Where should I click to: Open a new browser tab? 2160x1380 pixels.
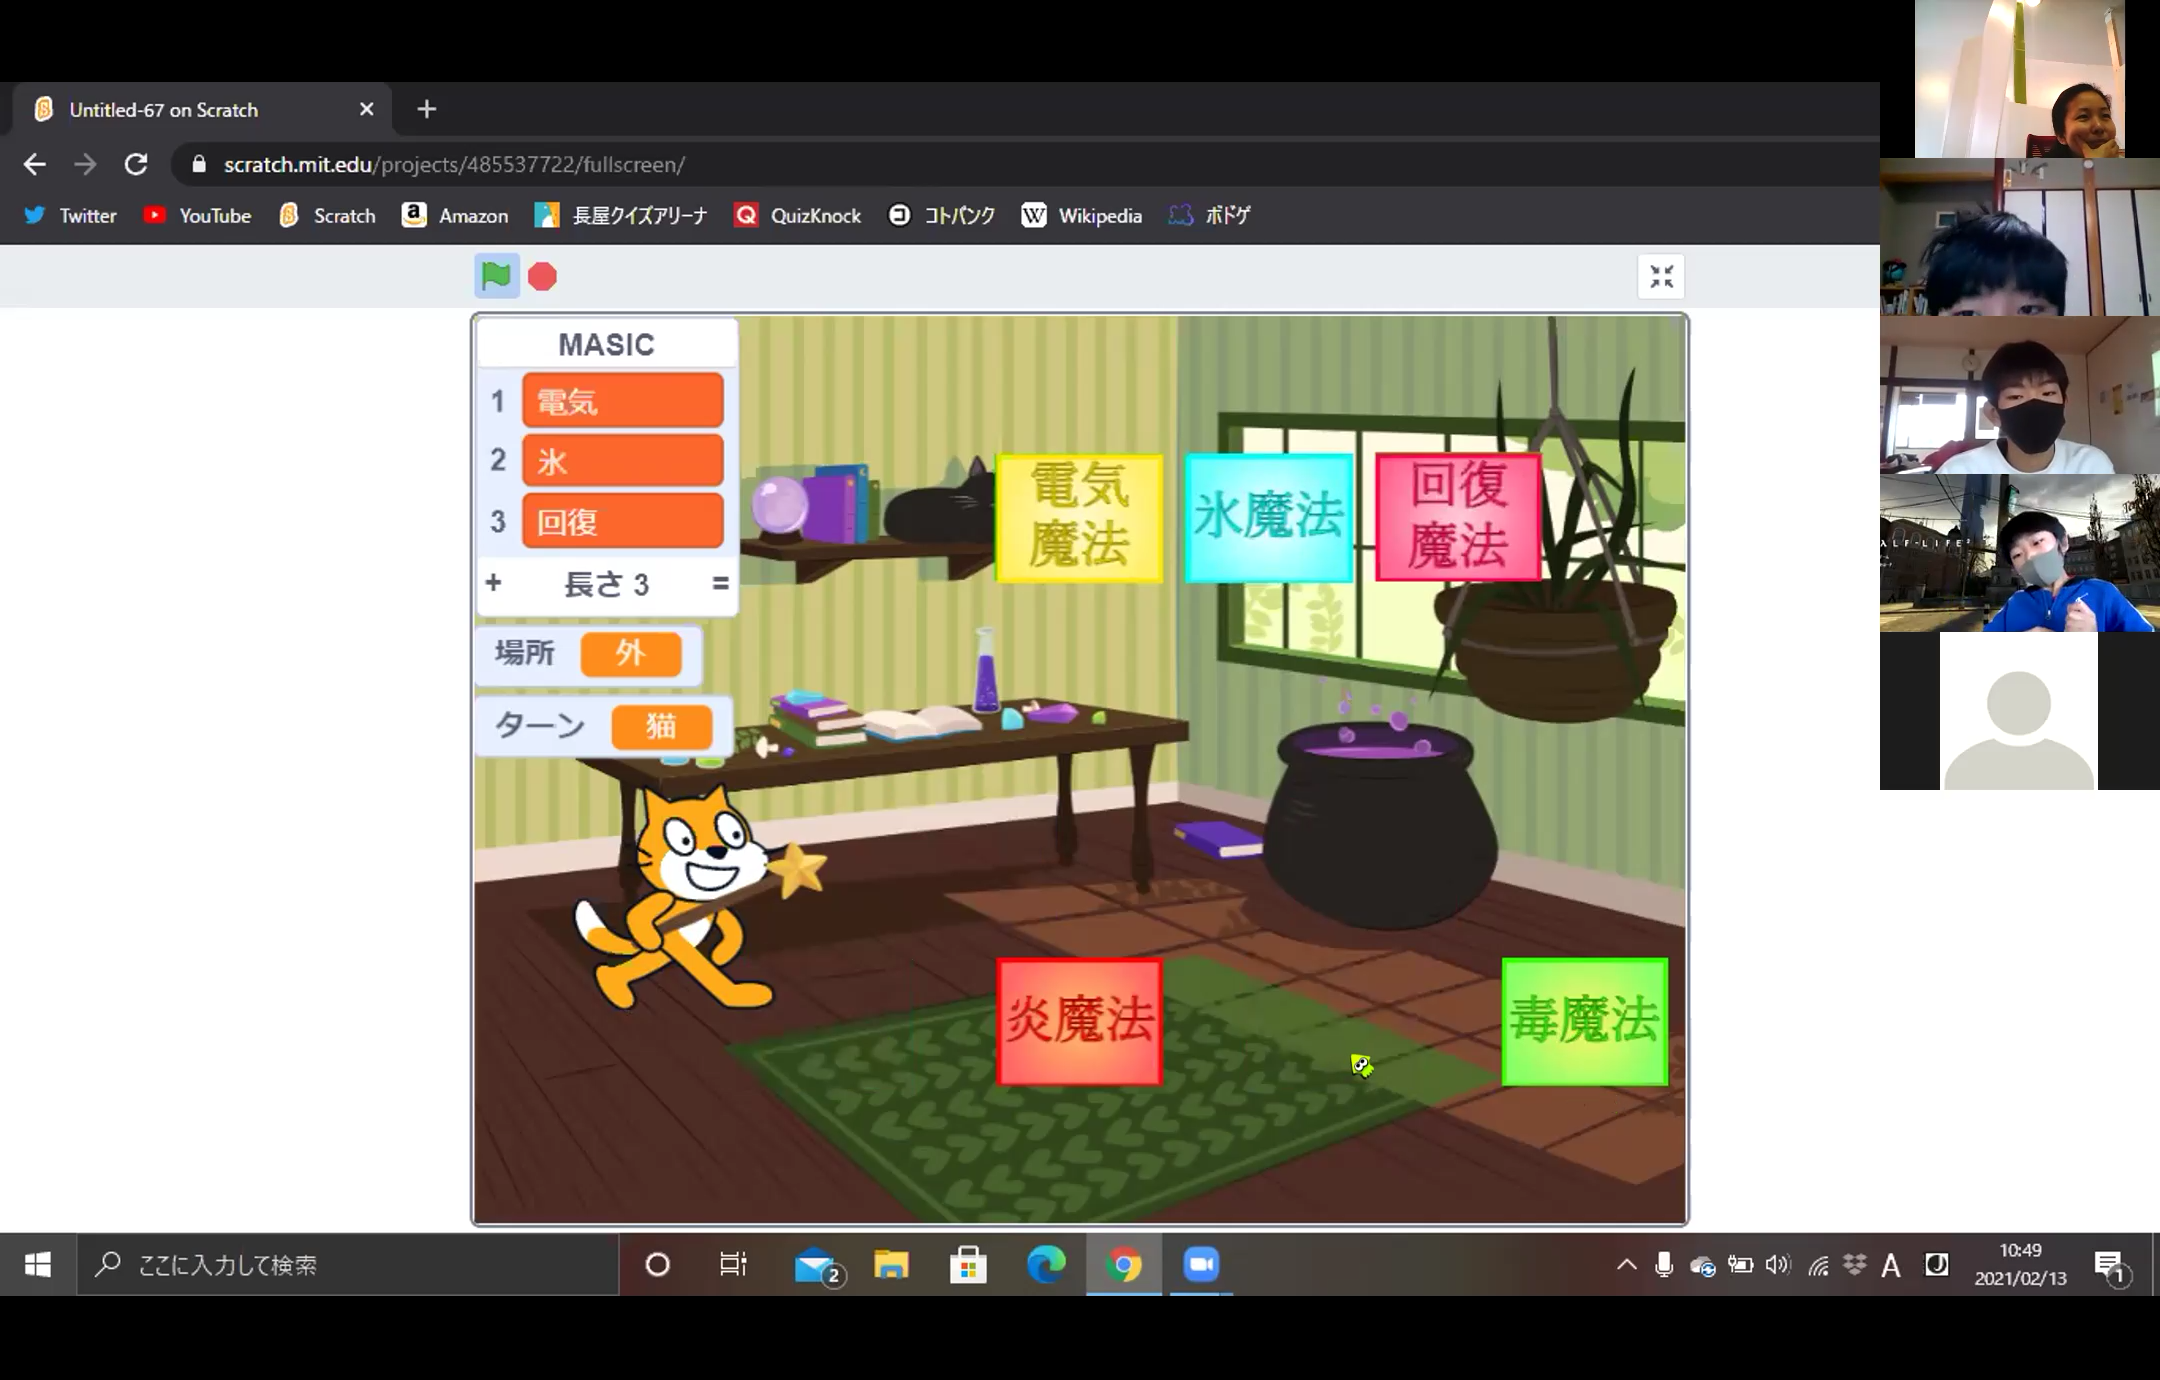point(427,109)
